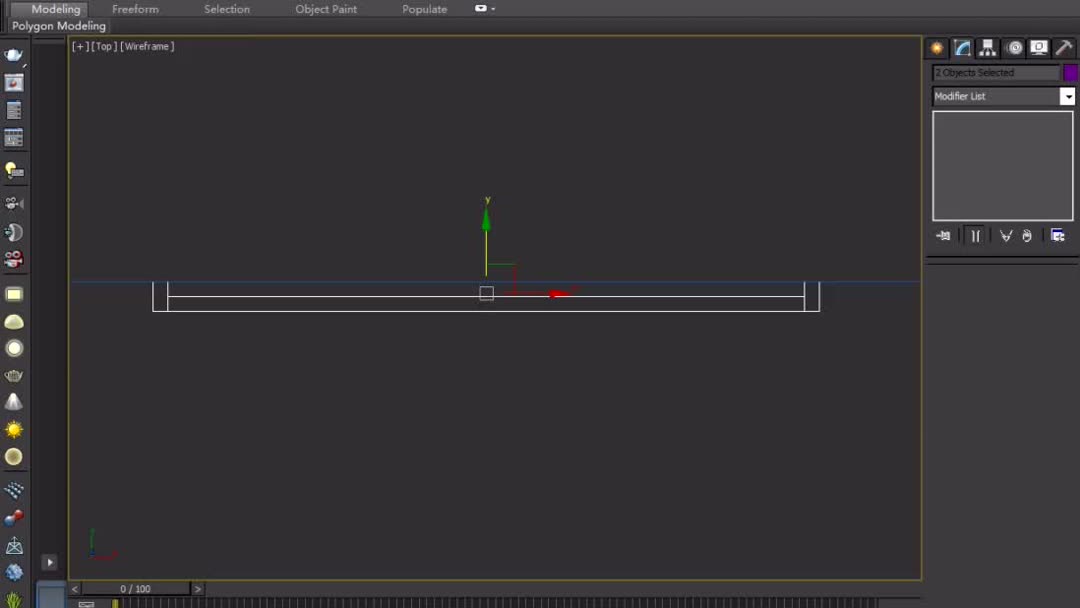
Task: Switch to the Freeform ribbon tab
Action: pos(135,9)
